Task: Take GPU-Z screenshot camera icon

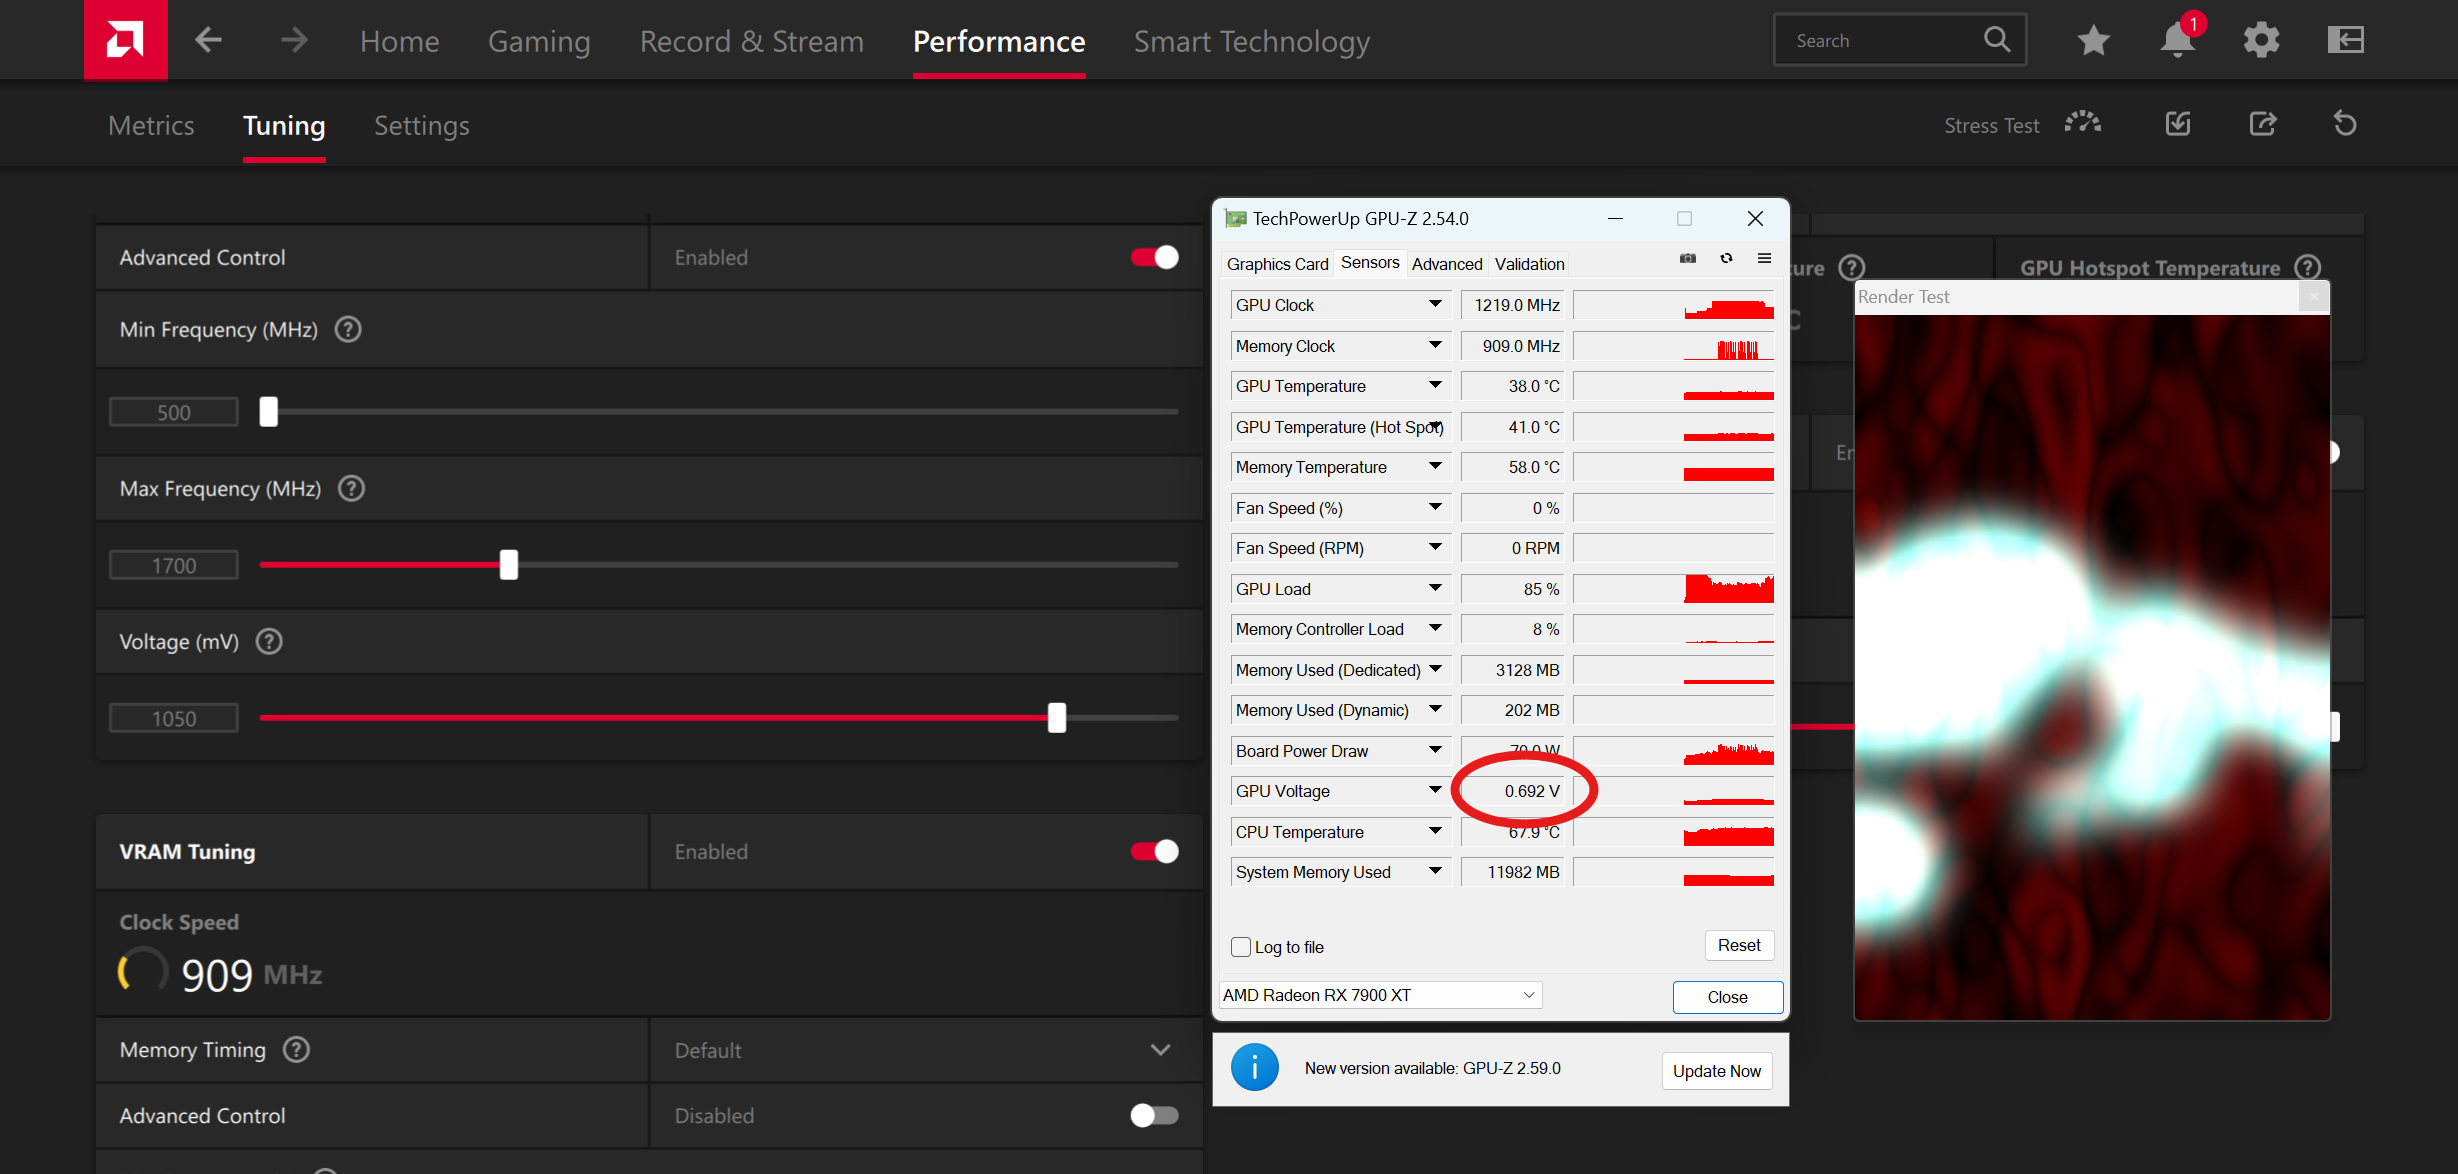Action: pyautogui.click(x=1688, y=259)
